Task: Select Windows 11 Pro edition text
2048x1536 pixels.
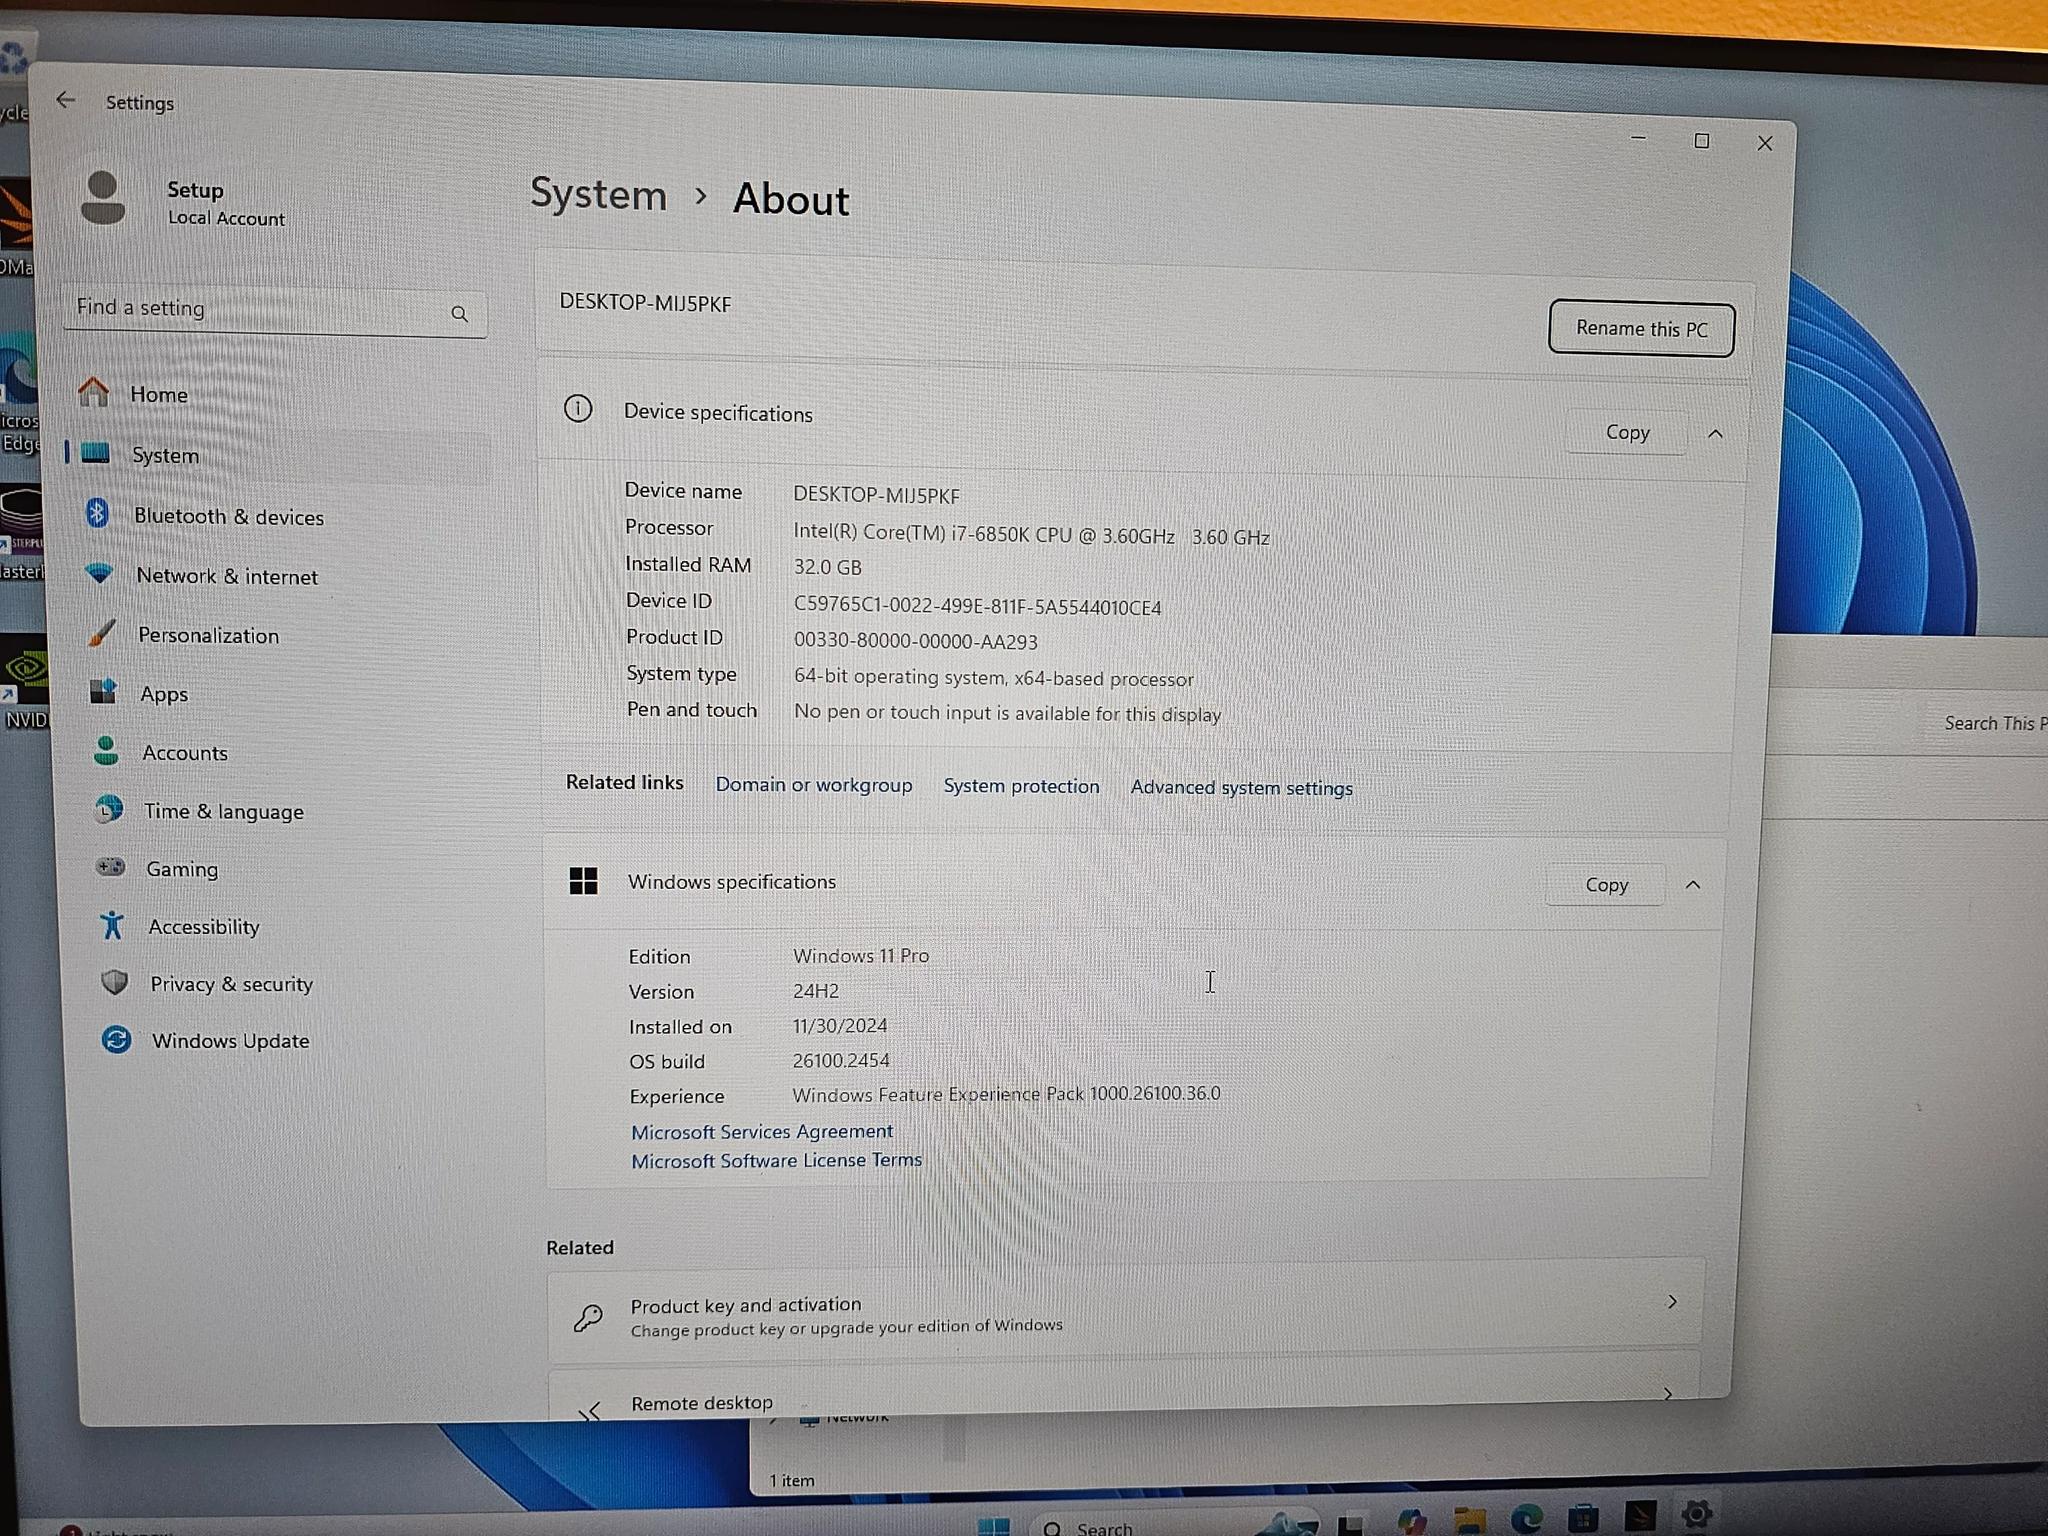Action: point(860,955)
